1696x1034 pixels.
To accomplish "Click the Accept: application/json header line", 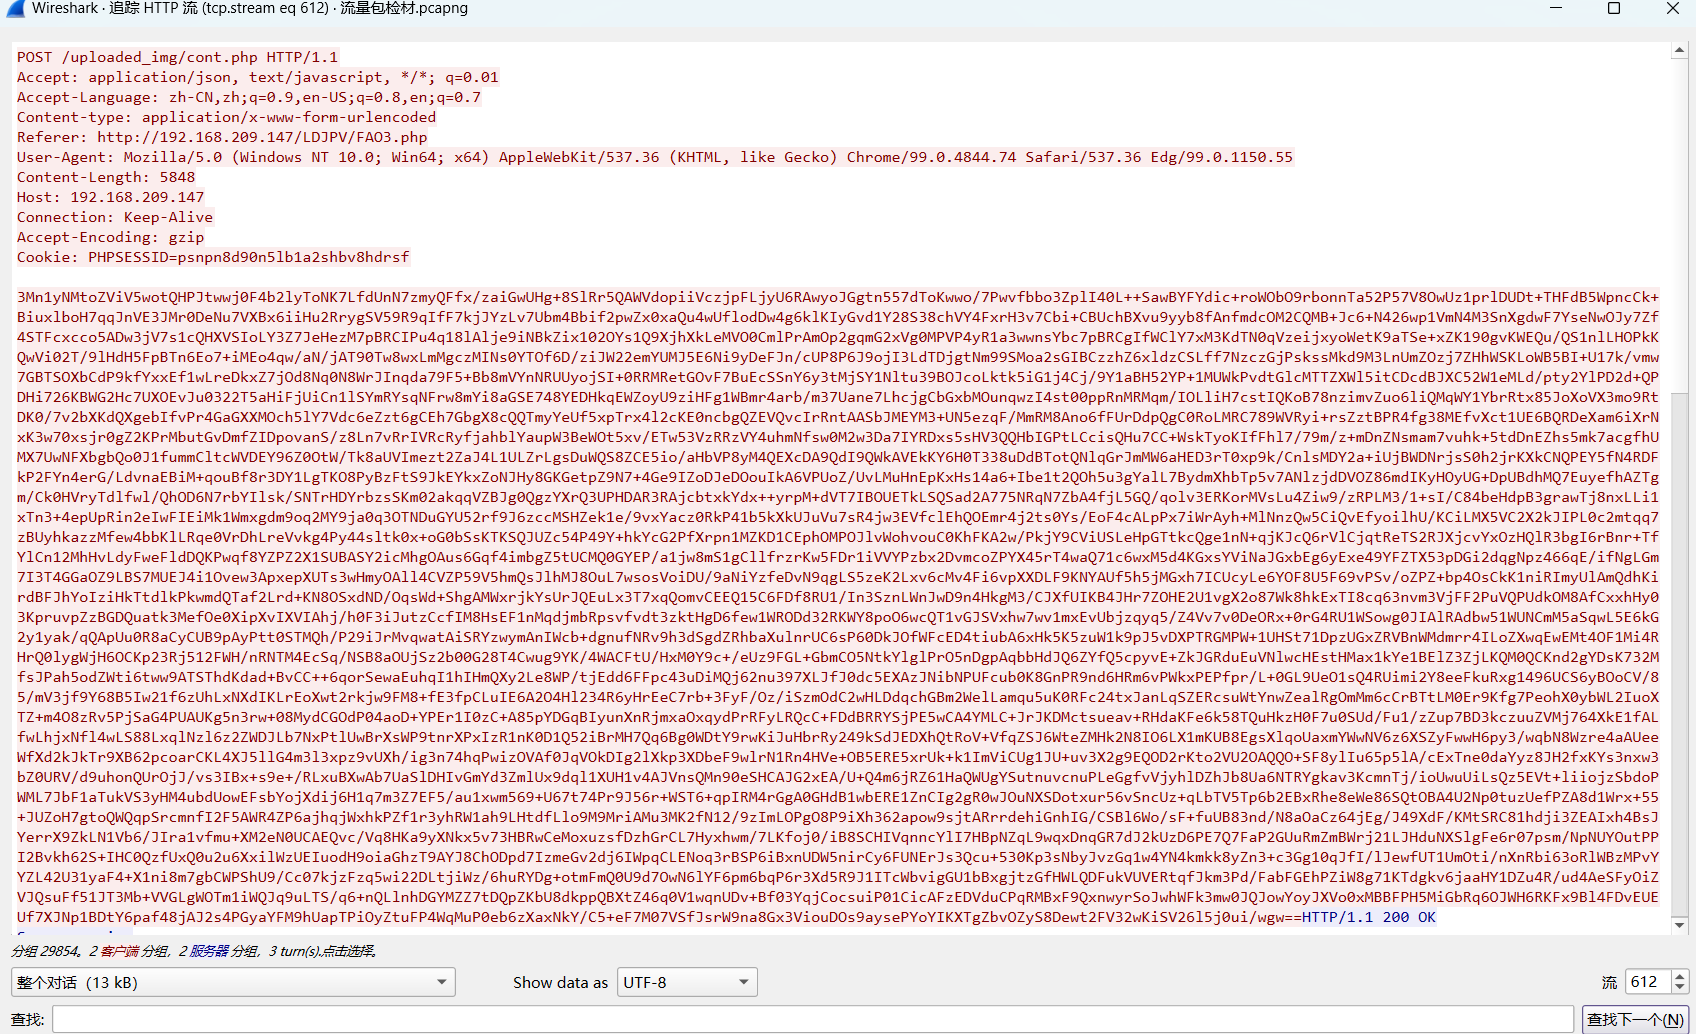I will (257, 77).
